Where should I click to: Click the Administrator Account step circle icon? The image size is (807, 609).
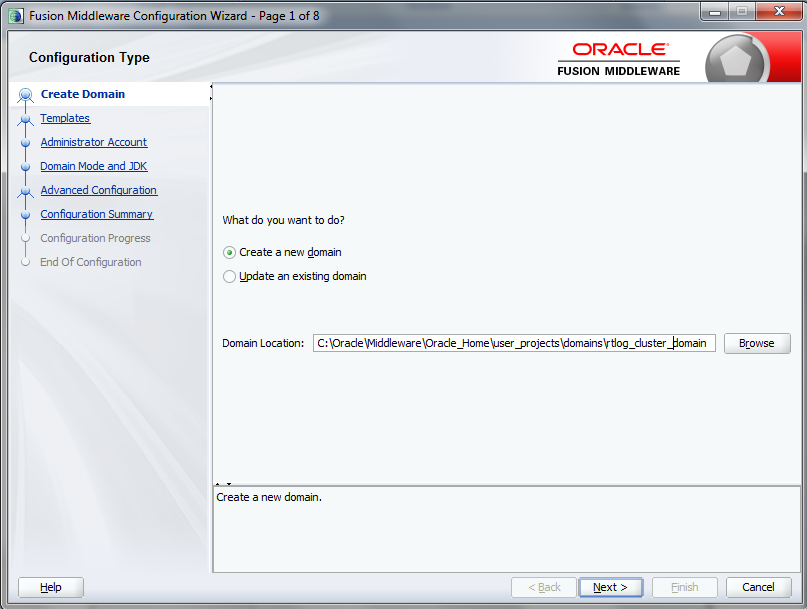tap(26, 142)
